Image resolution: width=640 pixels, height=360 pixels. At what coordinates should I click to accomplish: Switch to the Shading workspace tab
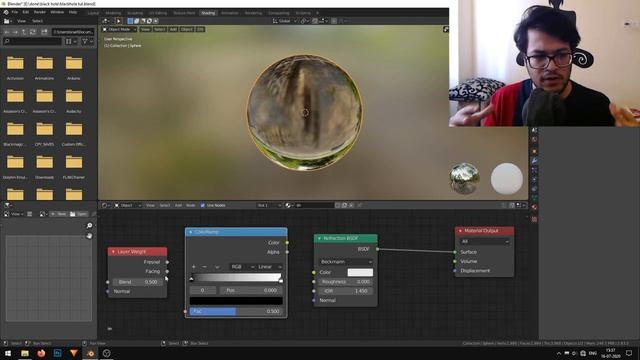[208, 13]
